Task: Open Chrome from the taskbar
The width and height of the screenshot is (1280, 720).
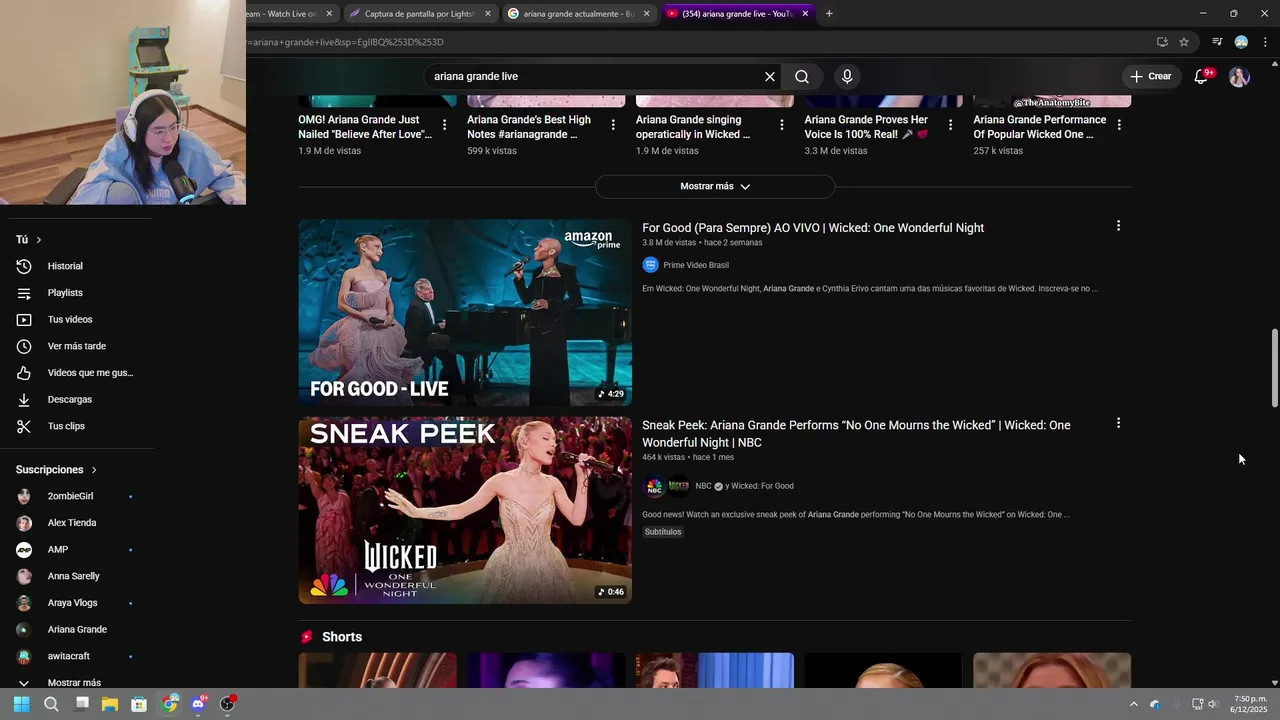Action: point(170,704)
